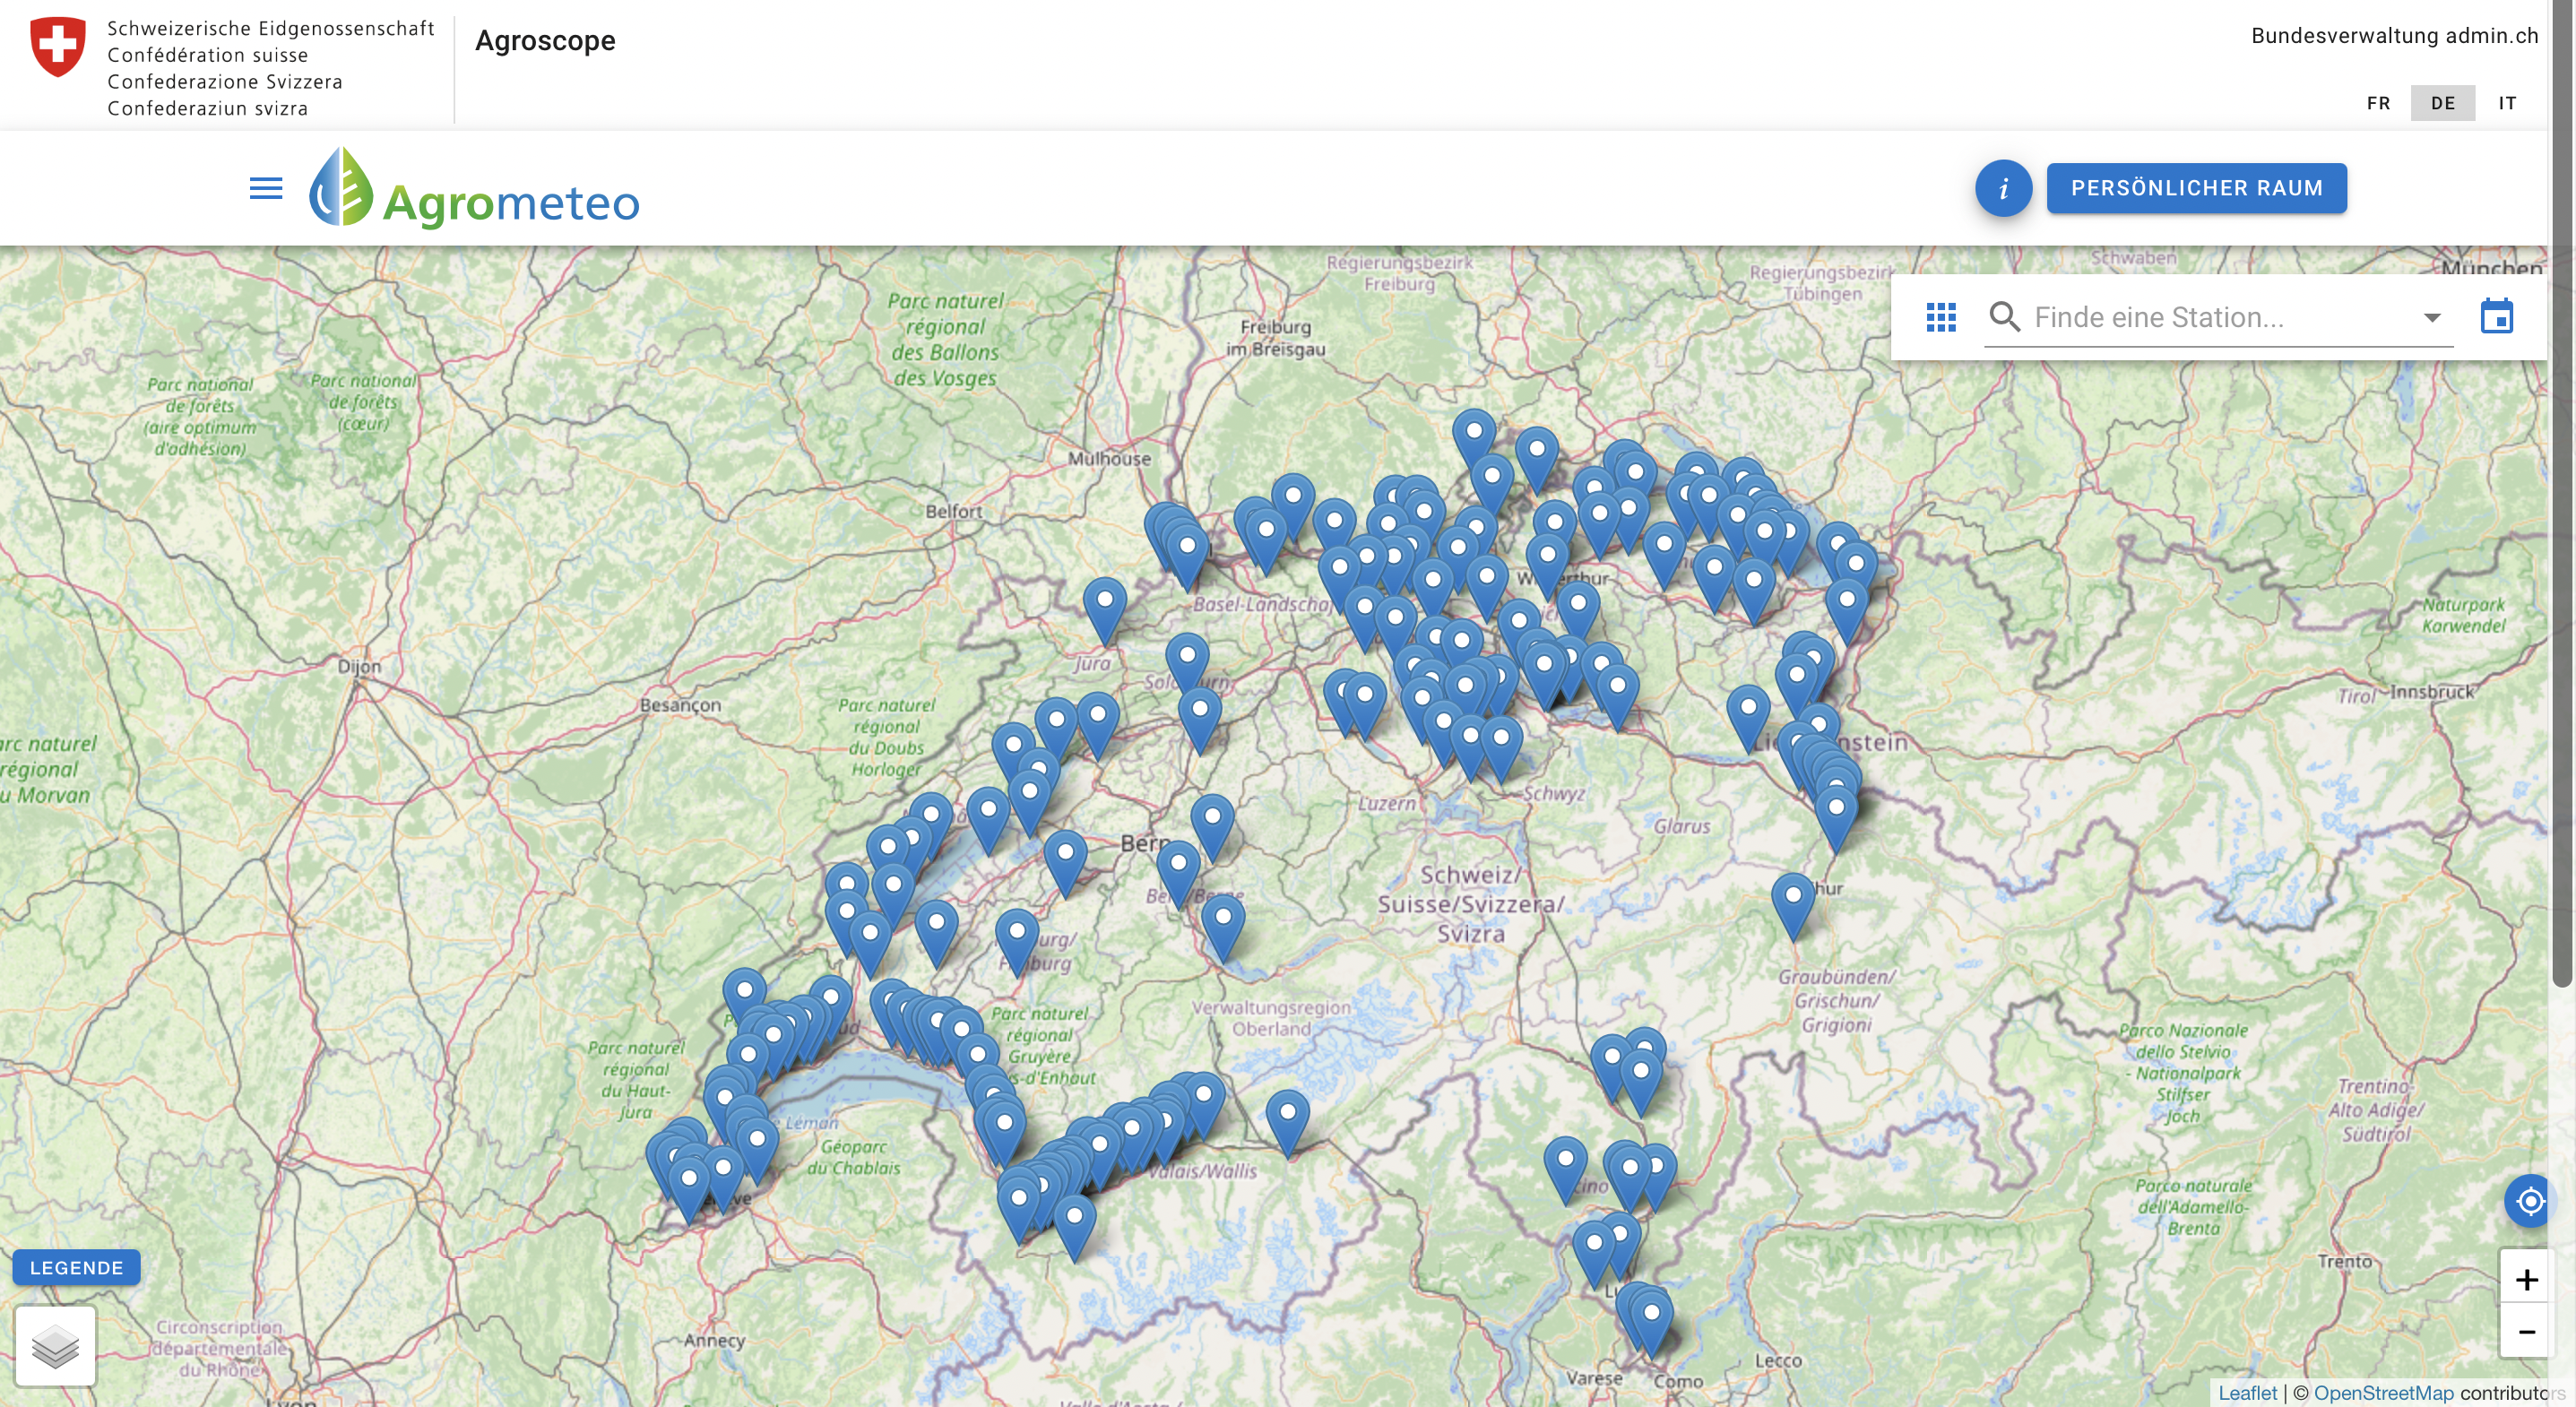
Task: Open the hamburger navigation menu
Action: tap(266, 188)
